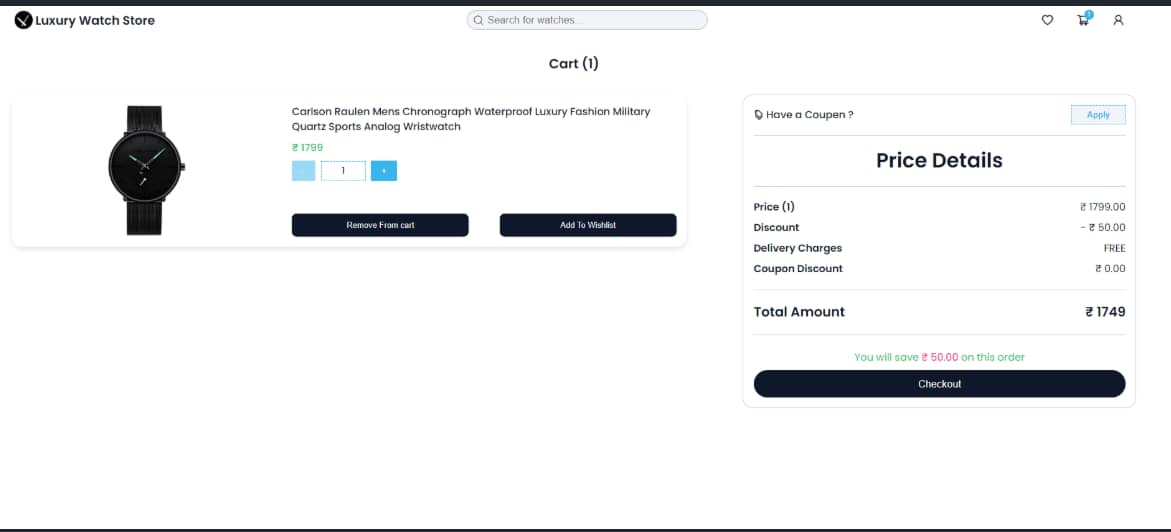Proceed with the Checkout button
Screen dimensions: 1171x532
point(939,384)
